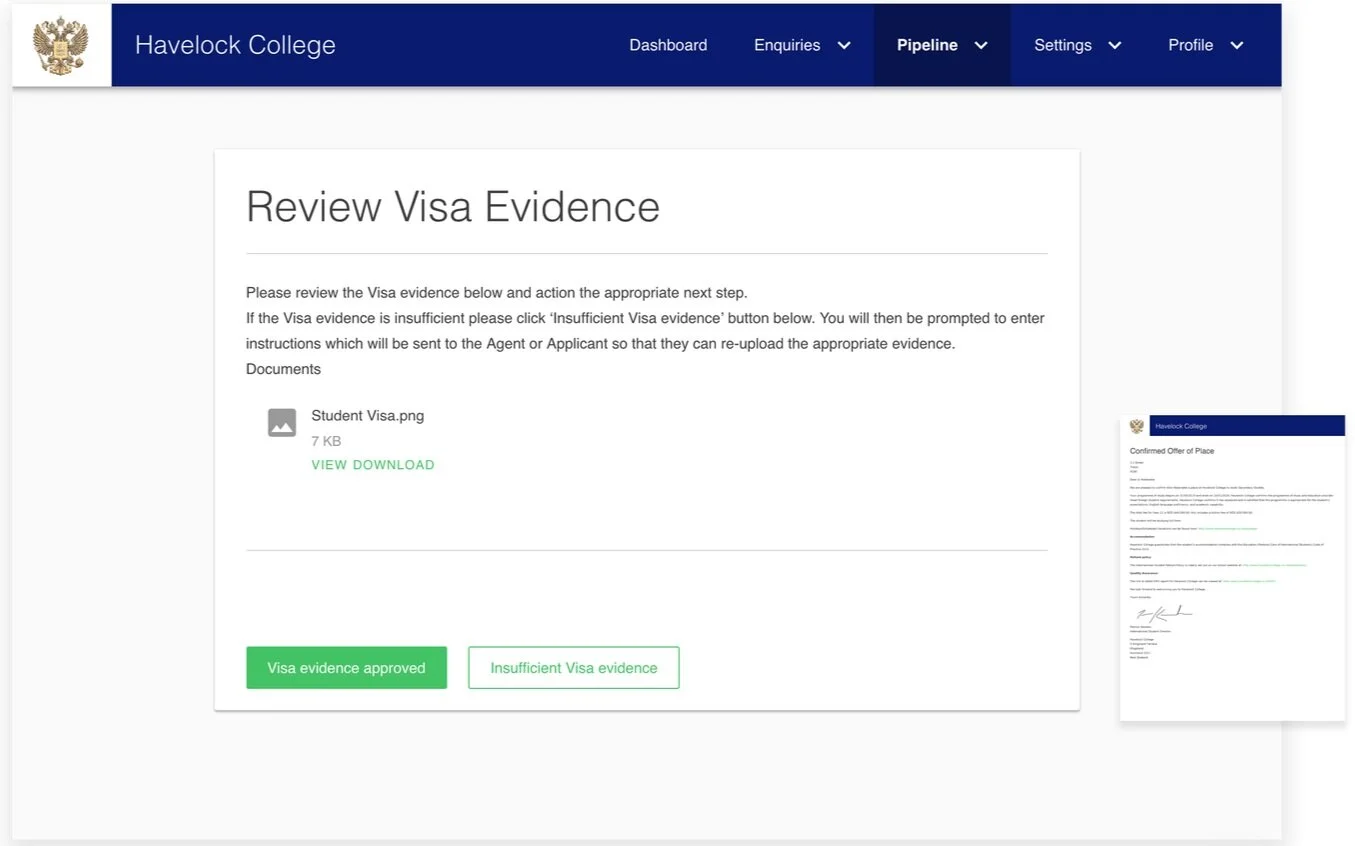Viewport: 1355px width, 846px height.
Task: Expand the Profile dropdown menu
Action: click(x=1237, y=45)
